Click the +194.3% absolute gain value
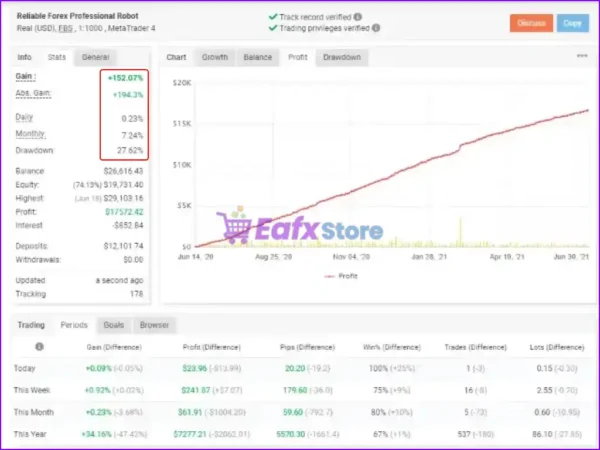This screenshot has width=600, height=450. click(x=128, y=95)
